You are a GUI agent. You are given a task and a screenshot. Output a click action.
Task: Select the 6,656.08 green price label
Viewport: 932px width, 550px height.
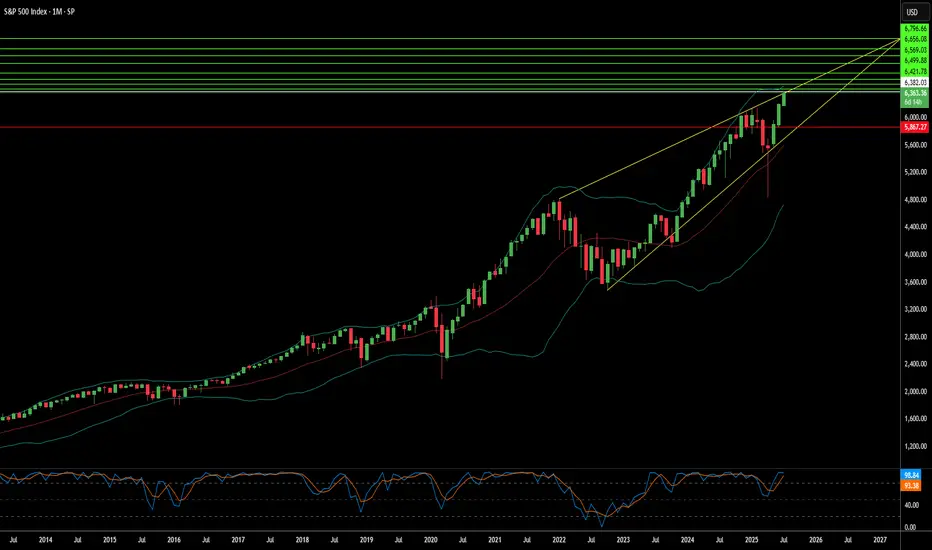coord(915,39)
